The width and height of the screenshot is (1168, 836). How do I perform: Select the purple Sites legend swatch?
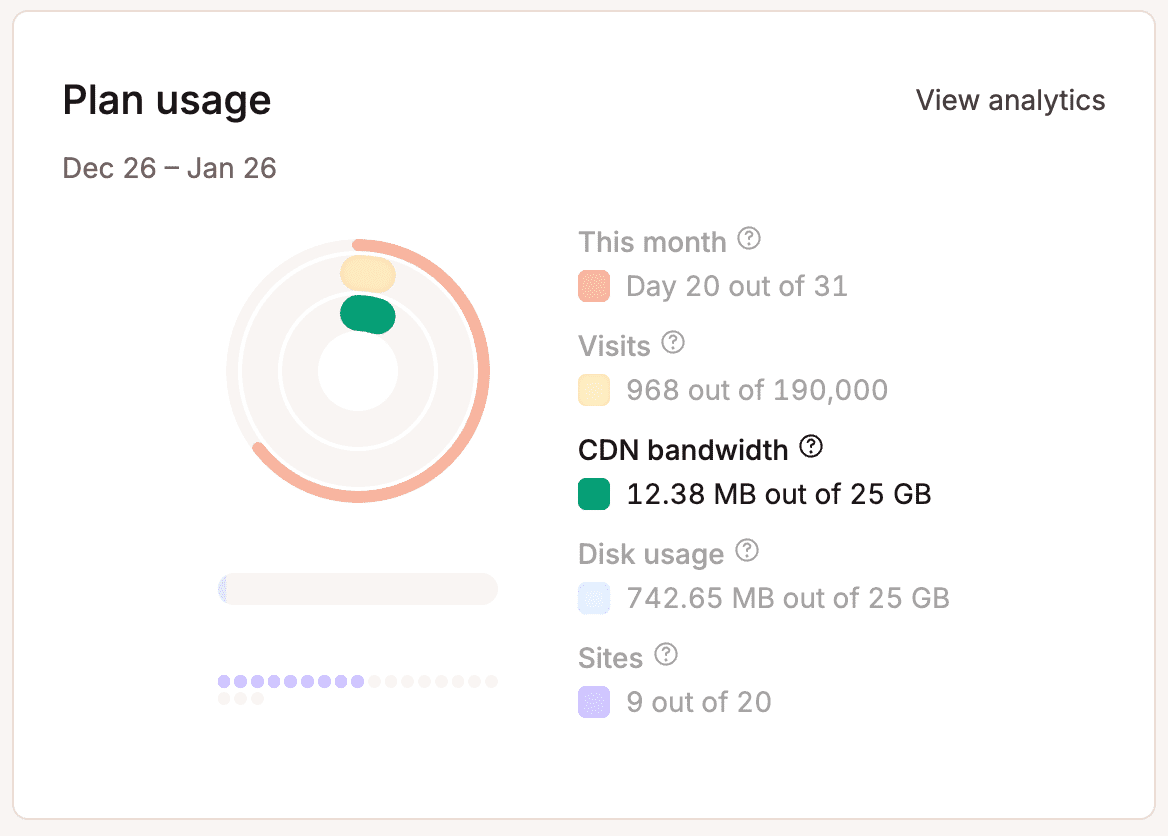pos(594,702)
